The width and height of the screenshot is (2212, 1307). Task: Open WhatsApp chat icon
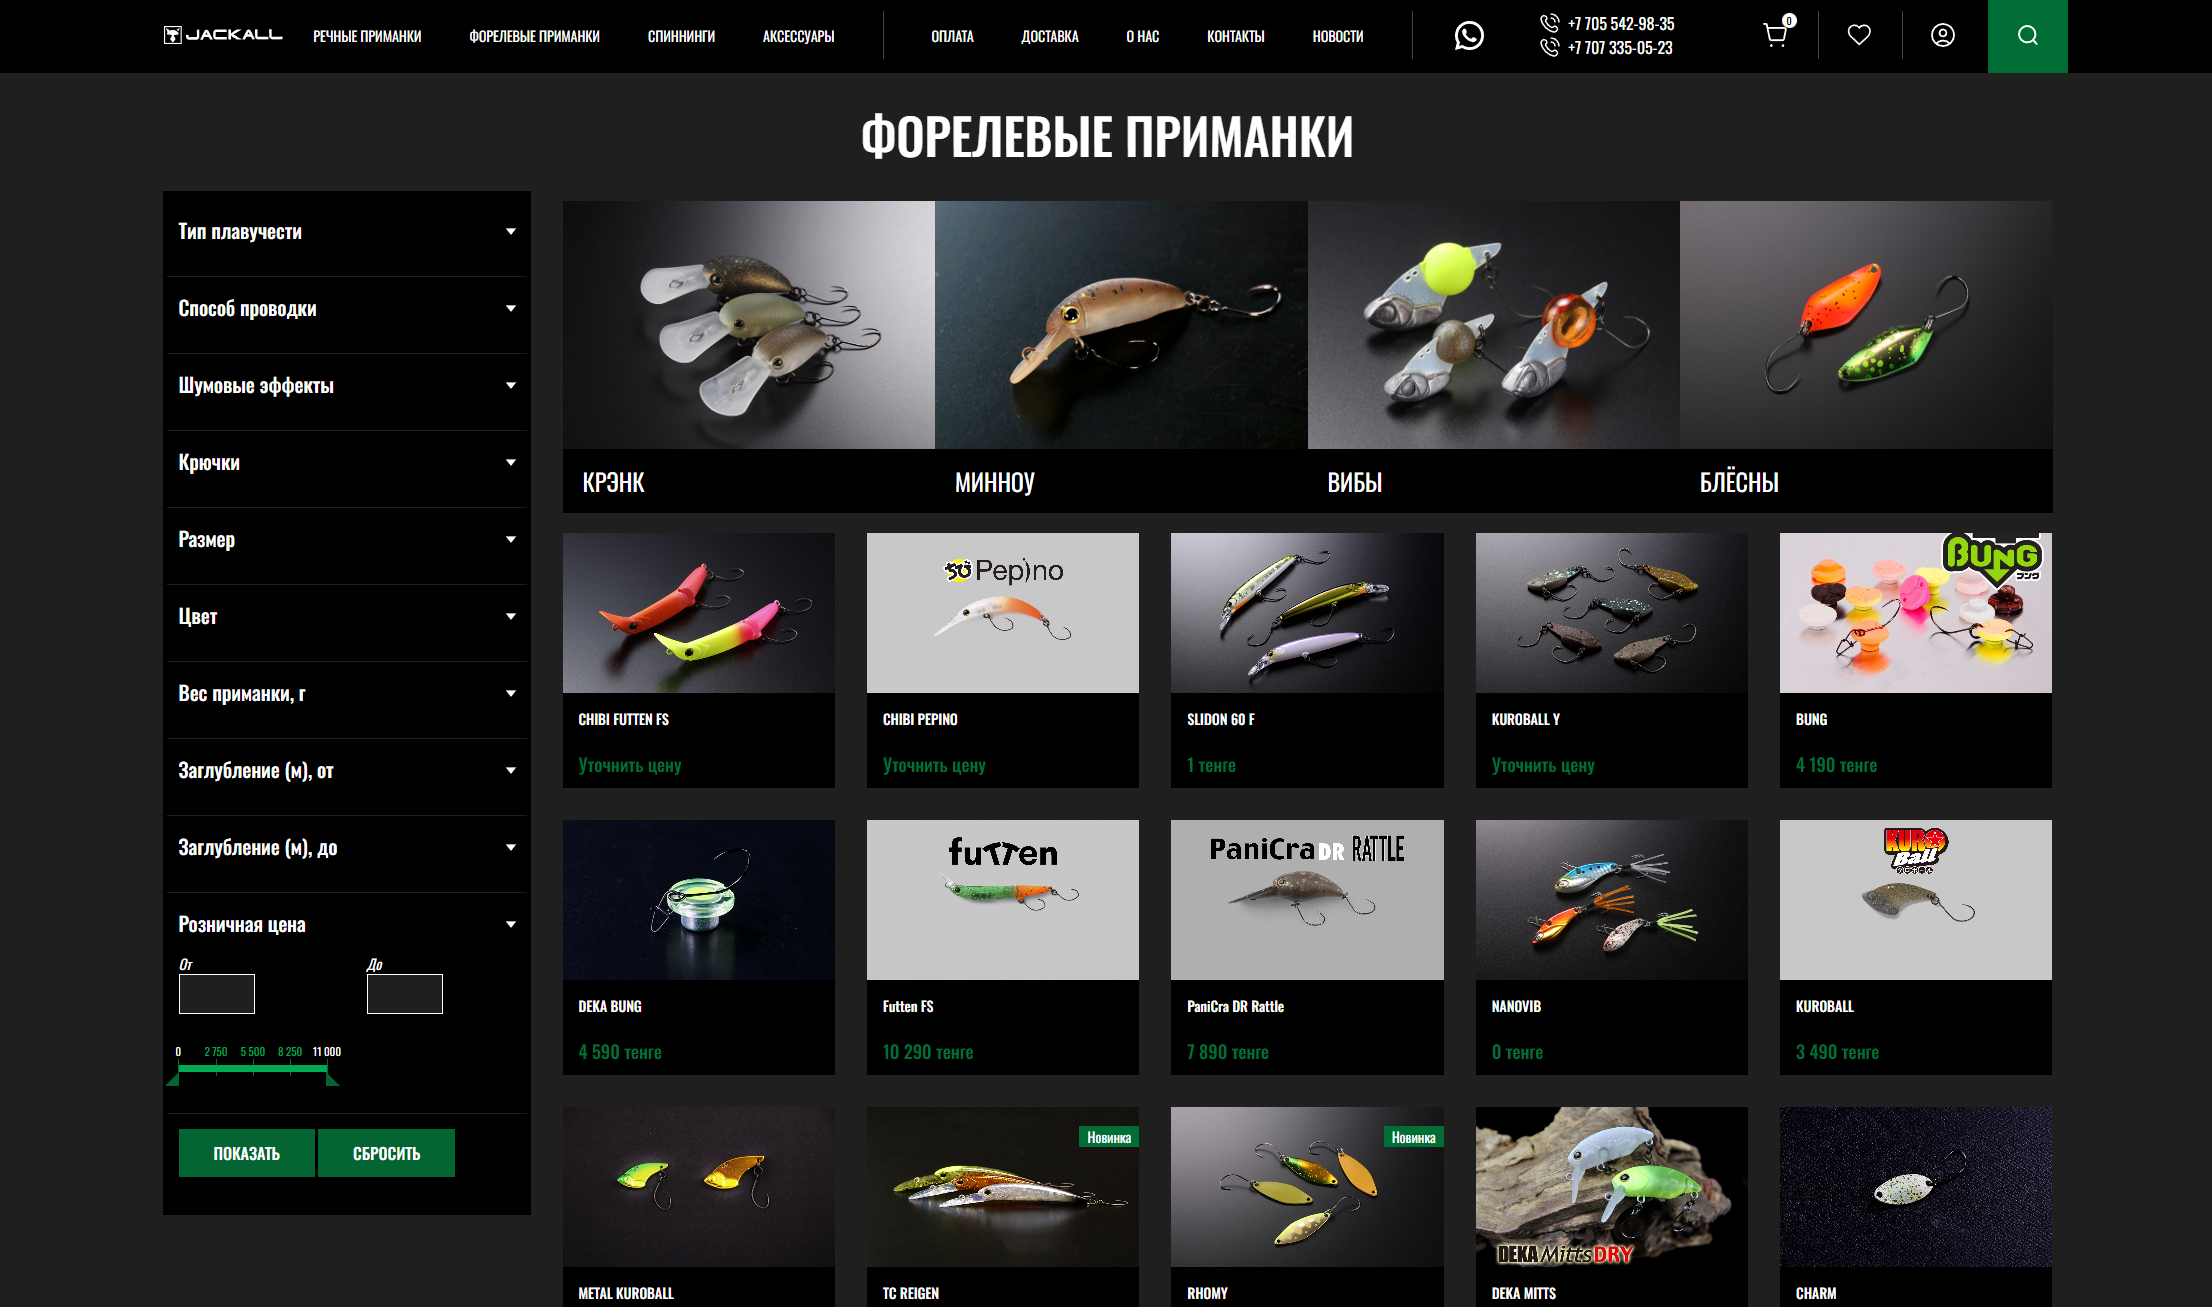(1468, 36)
